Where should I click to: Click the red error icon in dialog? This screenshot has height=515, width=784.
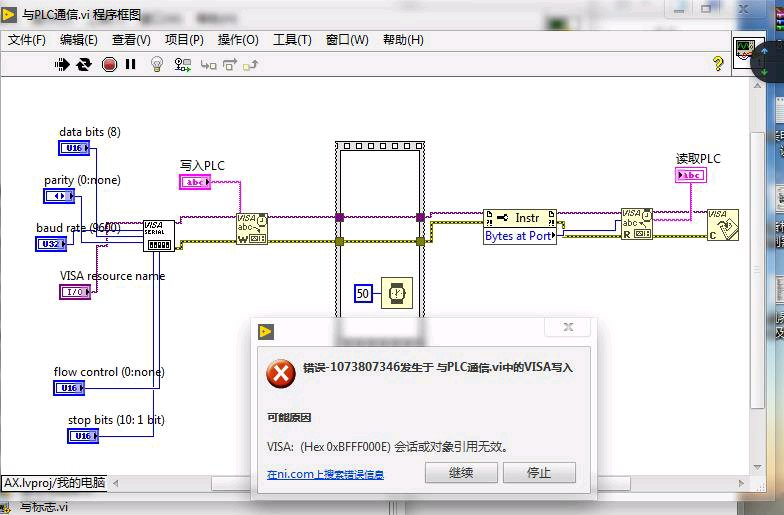281,373
